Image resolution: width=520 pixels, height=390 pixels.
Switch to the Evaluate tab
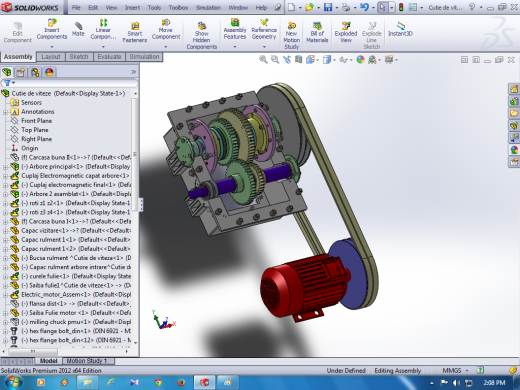point(109,57)
